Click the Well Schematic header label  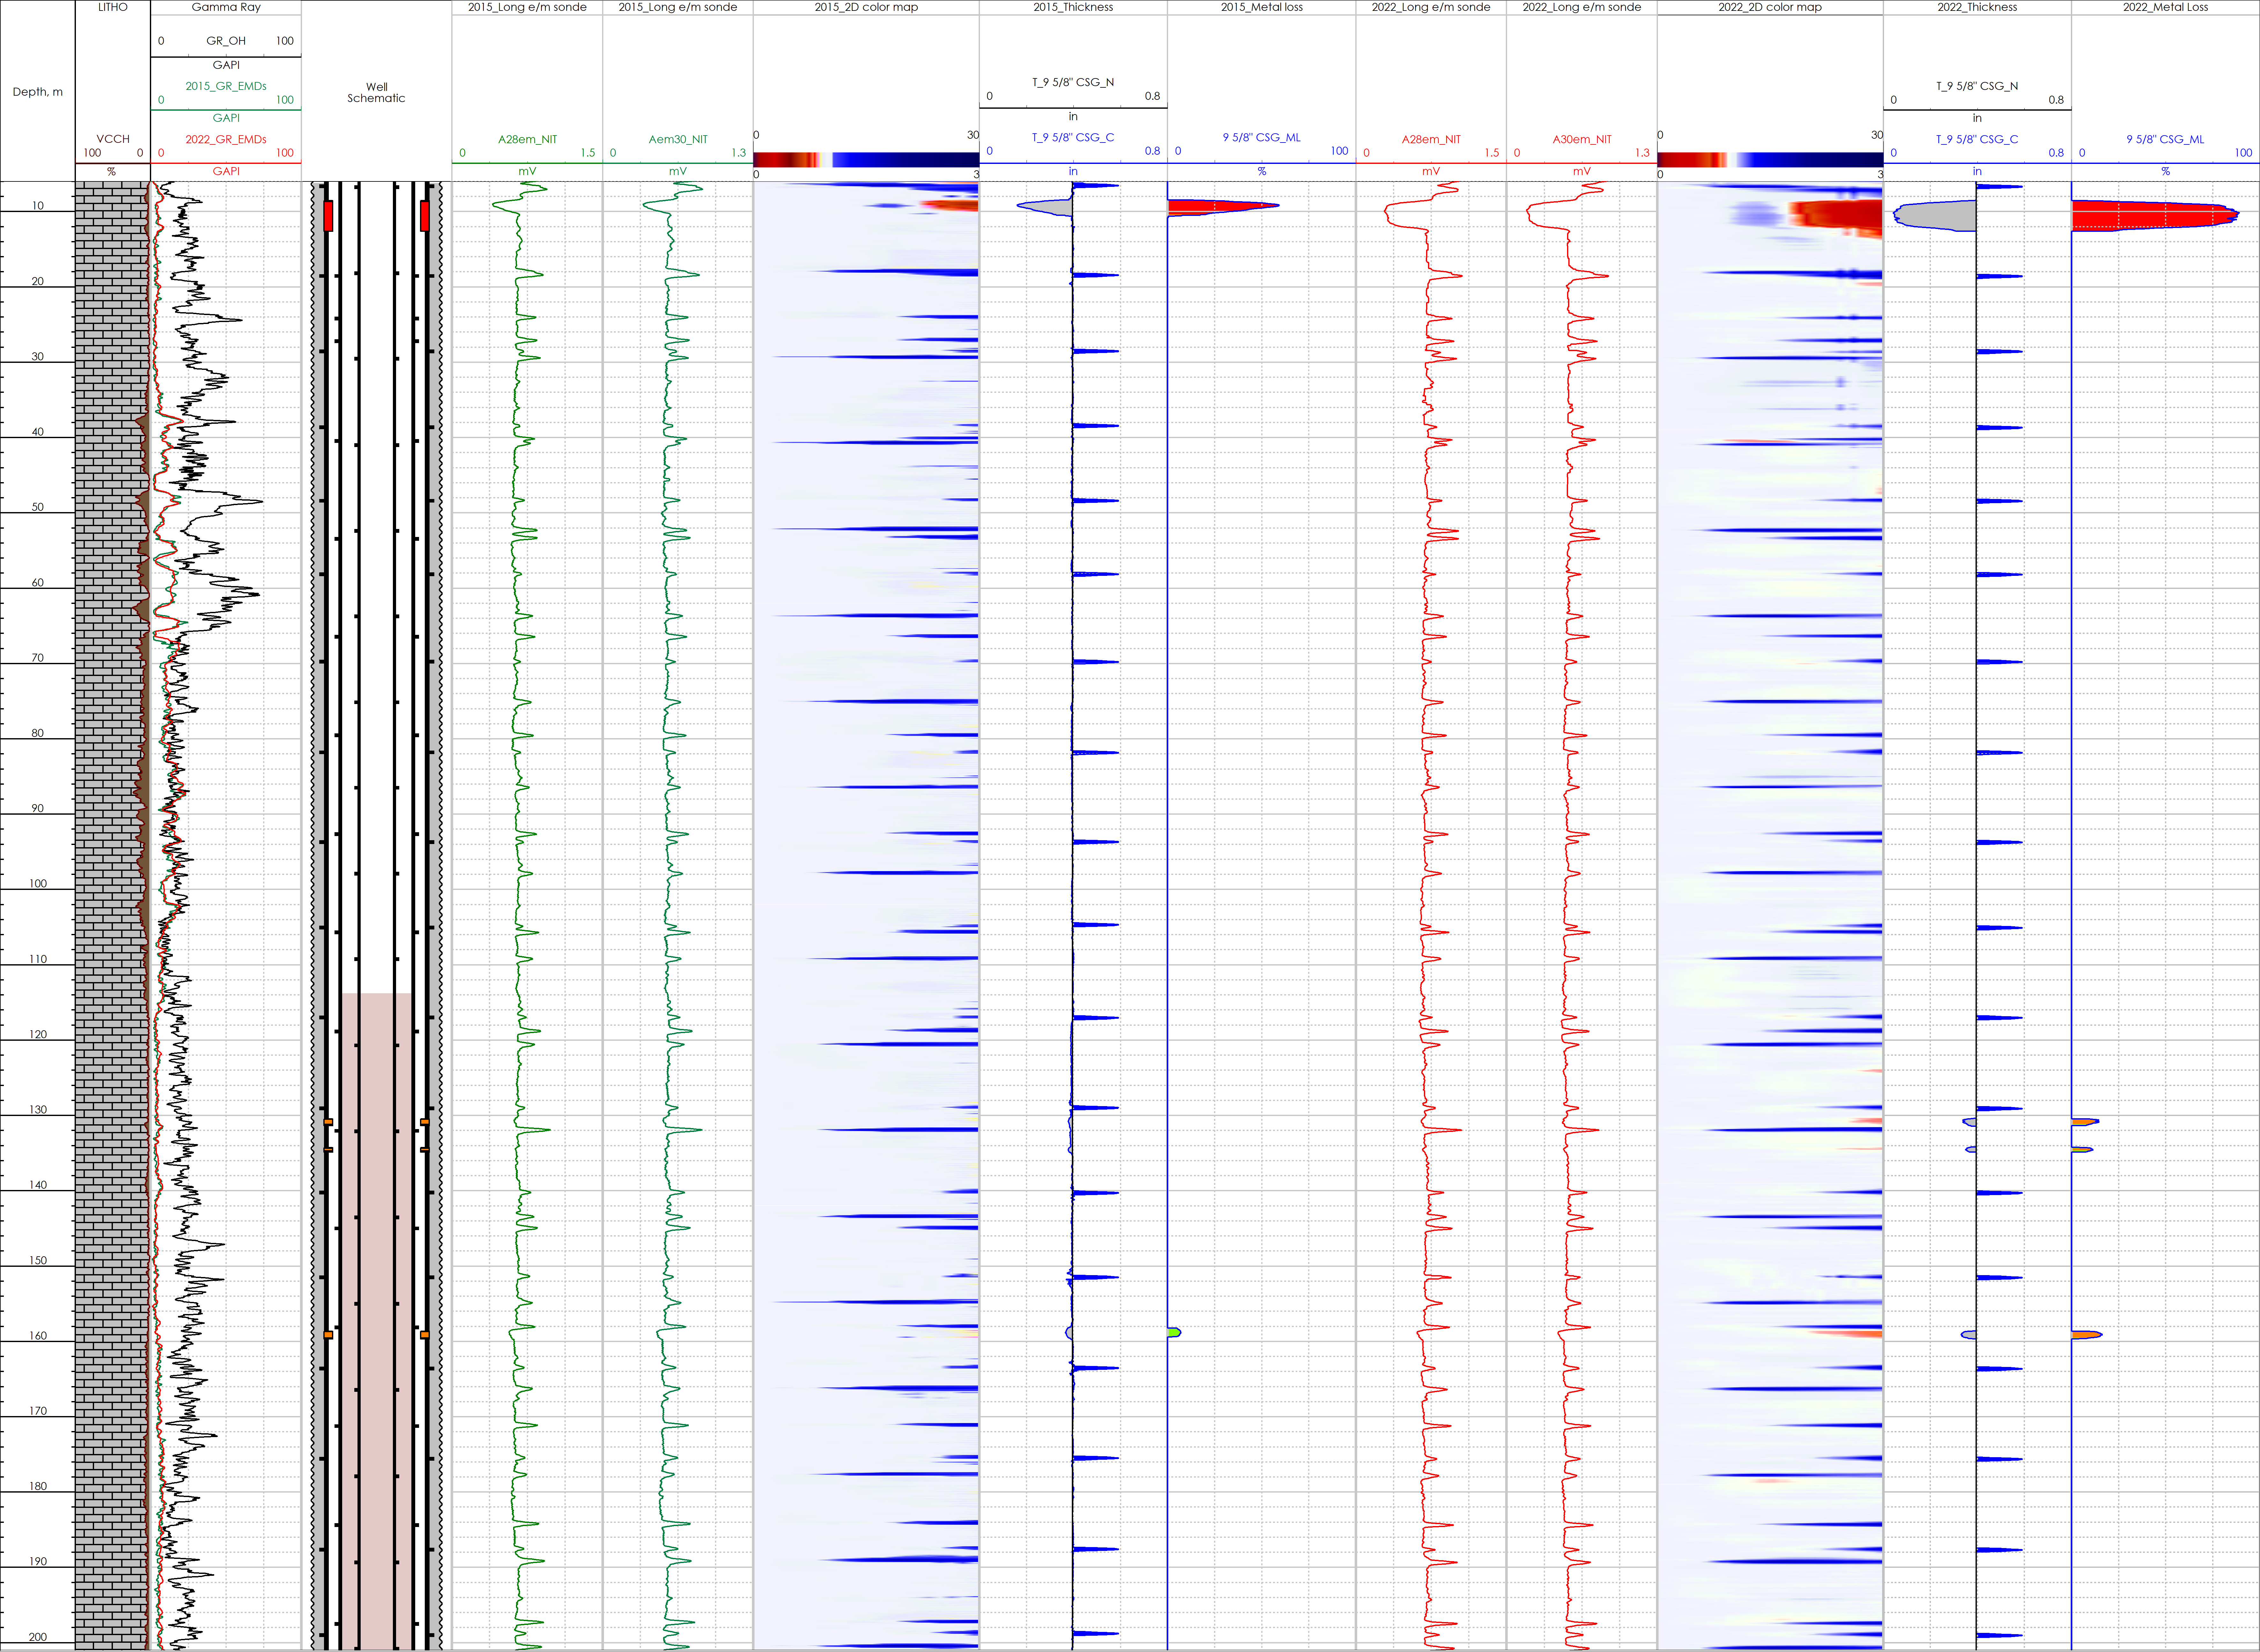coord(376,92)
